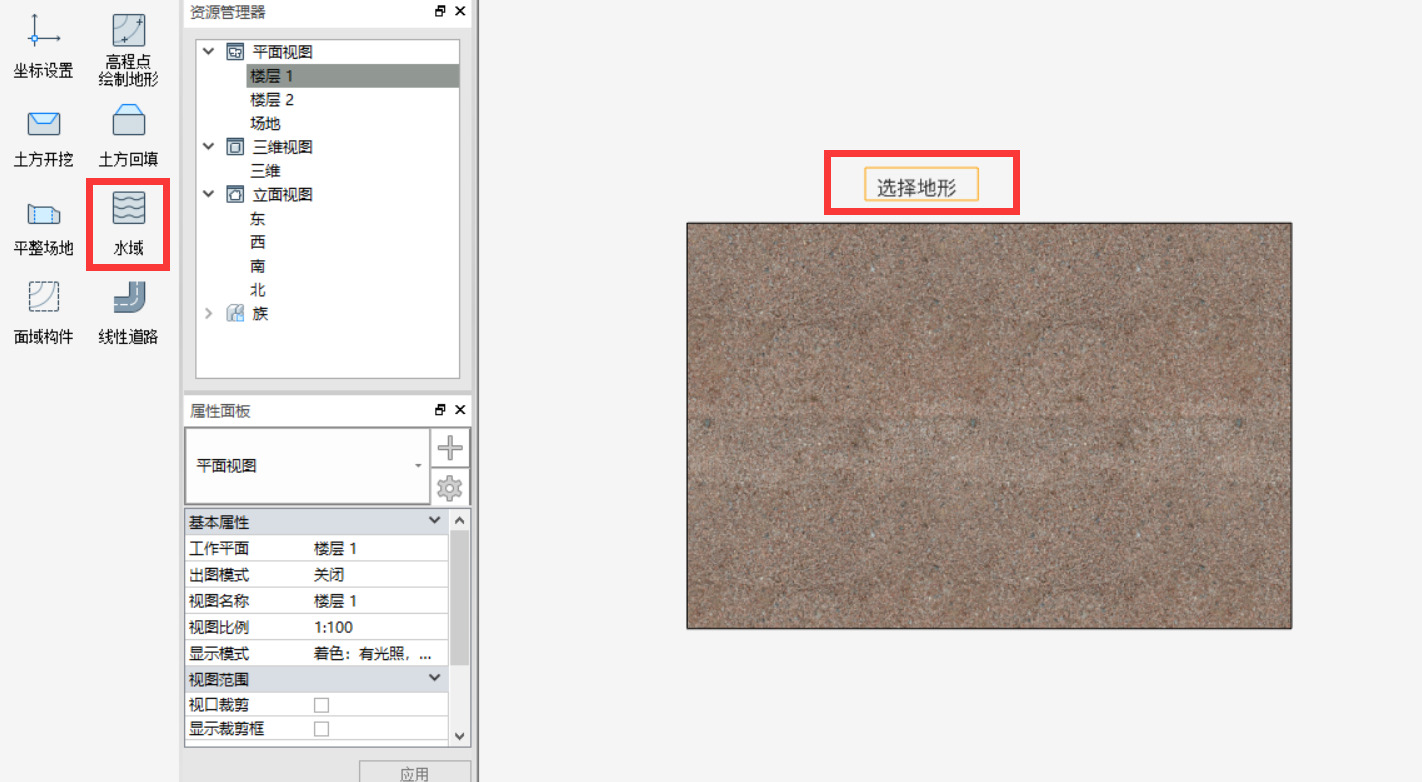The height and width of the screenshot is (782, 1422).
Task: Close the 属性面板 panel
Action: pos(460,410)
